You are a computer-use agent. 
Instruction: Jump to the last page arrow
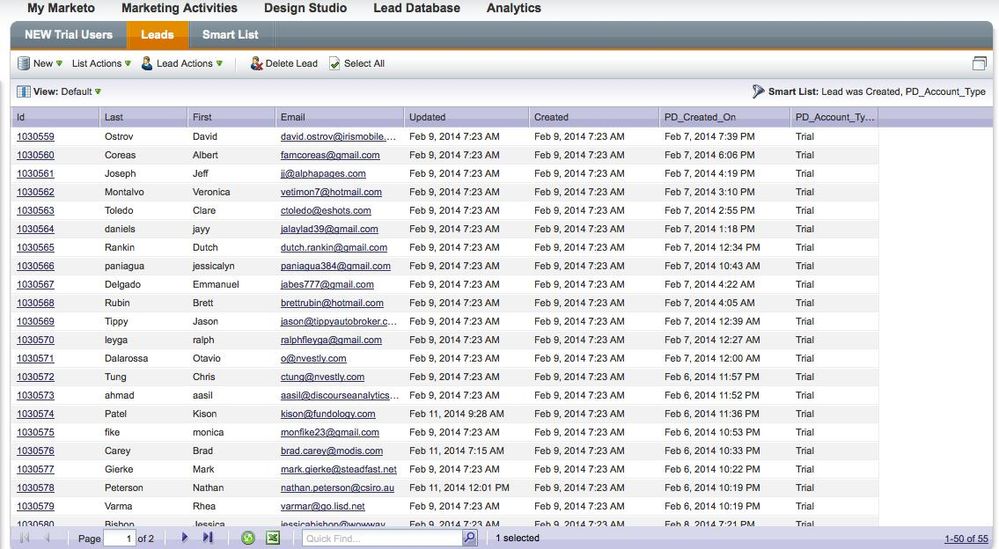[208, 538]
